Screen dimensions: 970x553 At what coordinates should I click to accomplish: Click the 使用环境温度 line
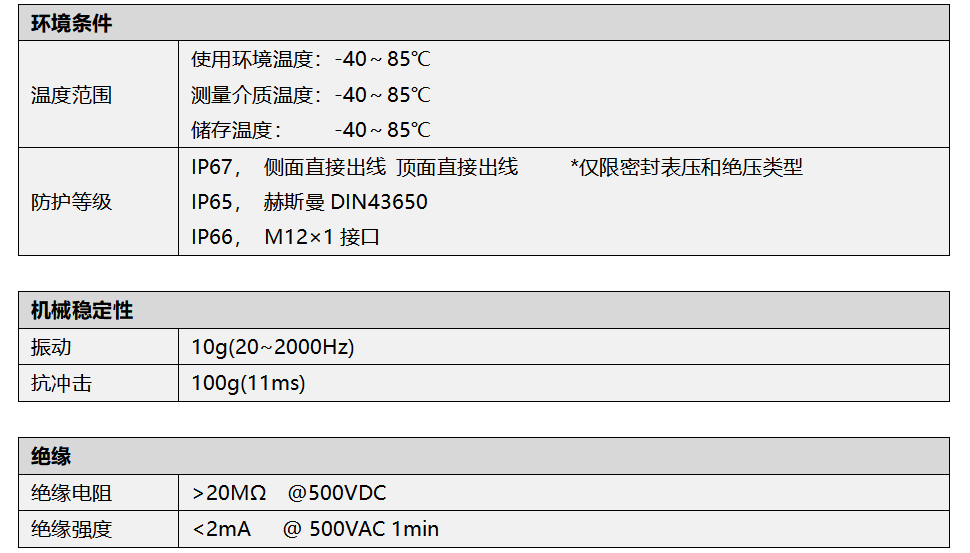[311, 60]
